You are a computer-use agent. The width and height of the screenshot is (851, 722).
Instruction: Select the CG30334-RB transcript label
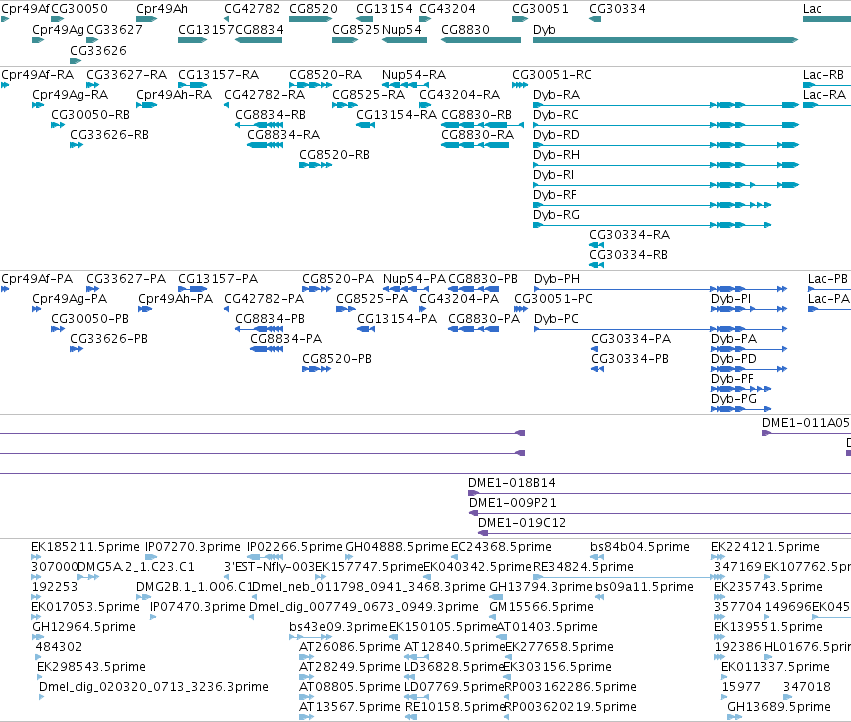tap(628, 255)
